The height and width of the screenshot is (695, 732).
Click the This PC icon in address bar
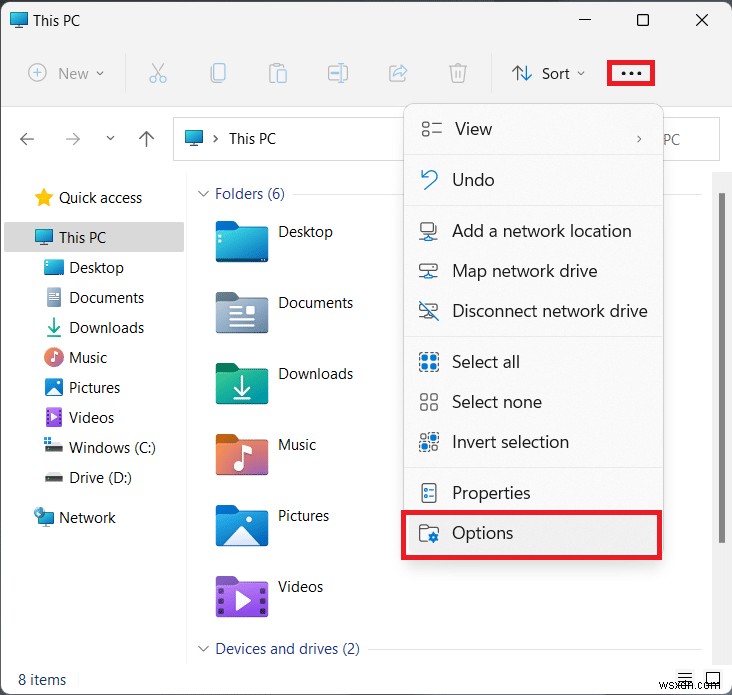[x=194, y=139]
